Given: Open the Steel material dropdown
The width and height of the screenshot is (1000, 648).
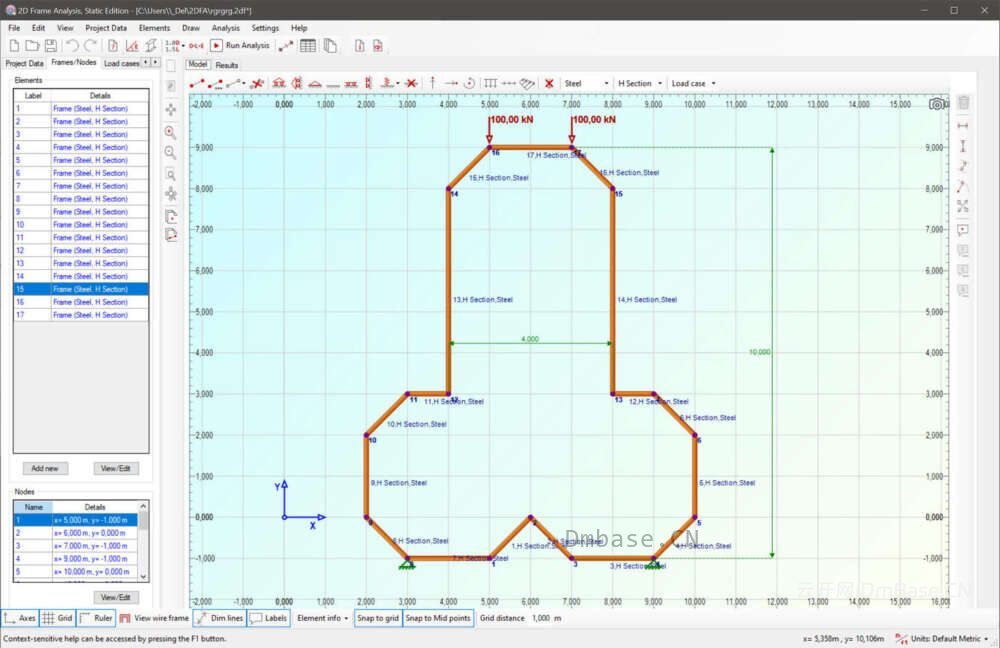Looking at the screenshot, I should click(x=586, y=83).
